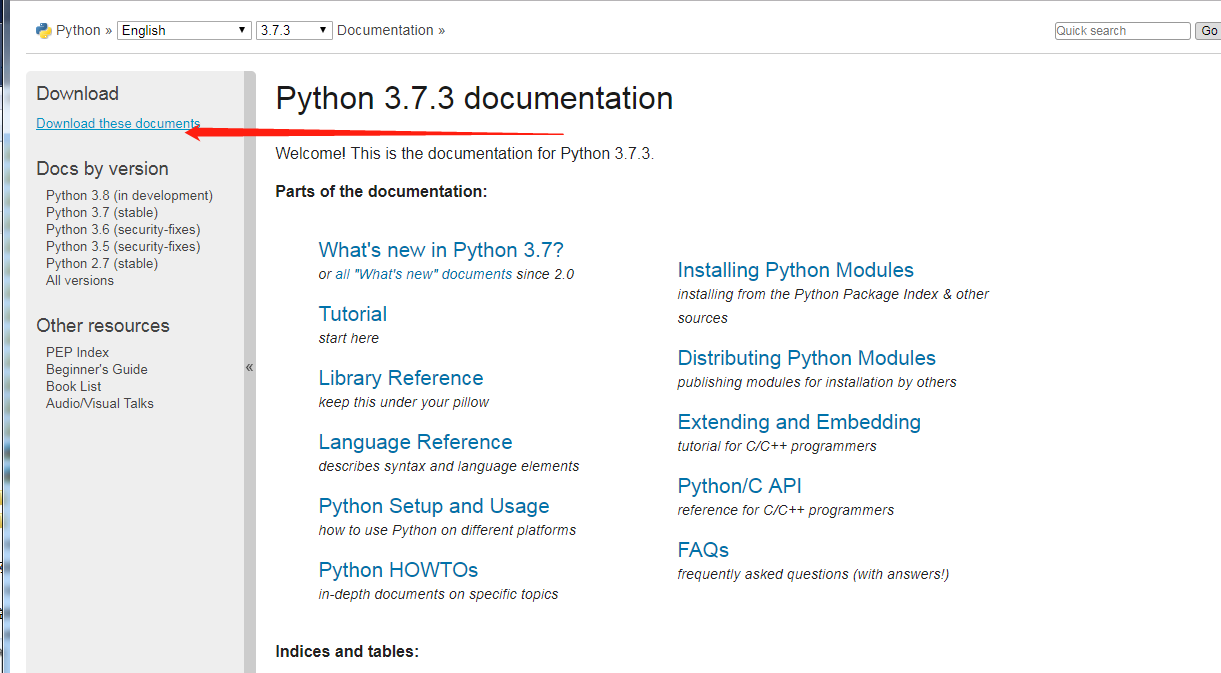1221x673 pixels.
Task: Open the PEP Index resource
Action: coord(77,353)
